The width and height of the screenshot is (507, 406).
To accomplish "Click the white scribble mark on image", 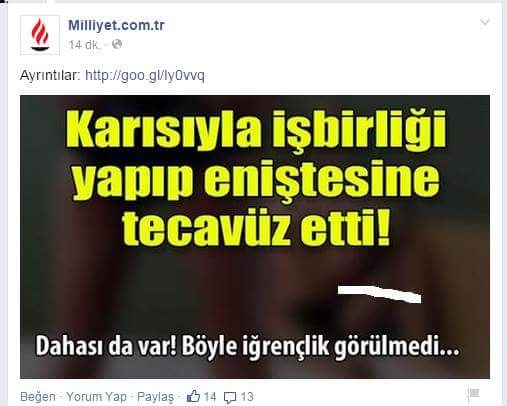I will (x=379, y=294).
